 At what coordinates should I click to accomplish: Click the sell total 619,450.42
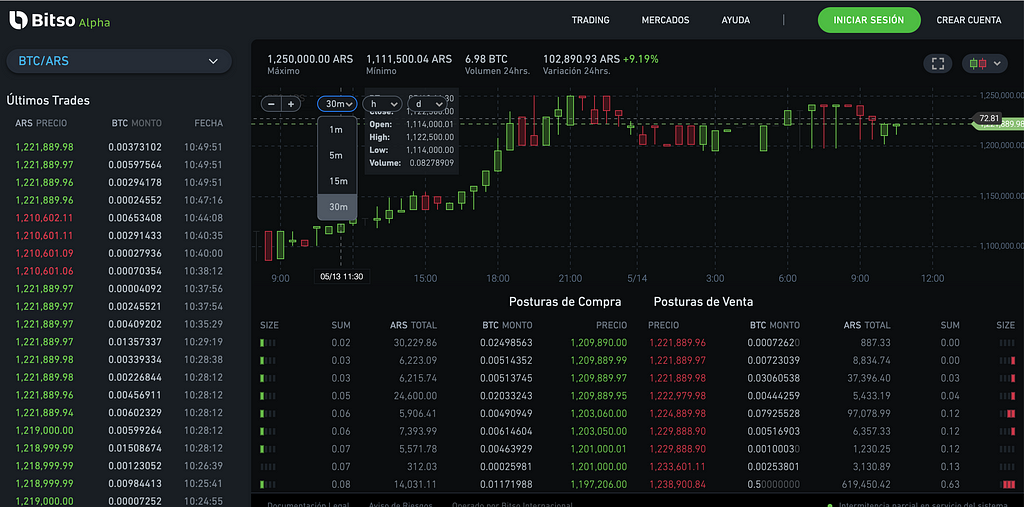865,484
